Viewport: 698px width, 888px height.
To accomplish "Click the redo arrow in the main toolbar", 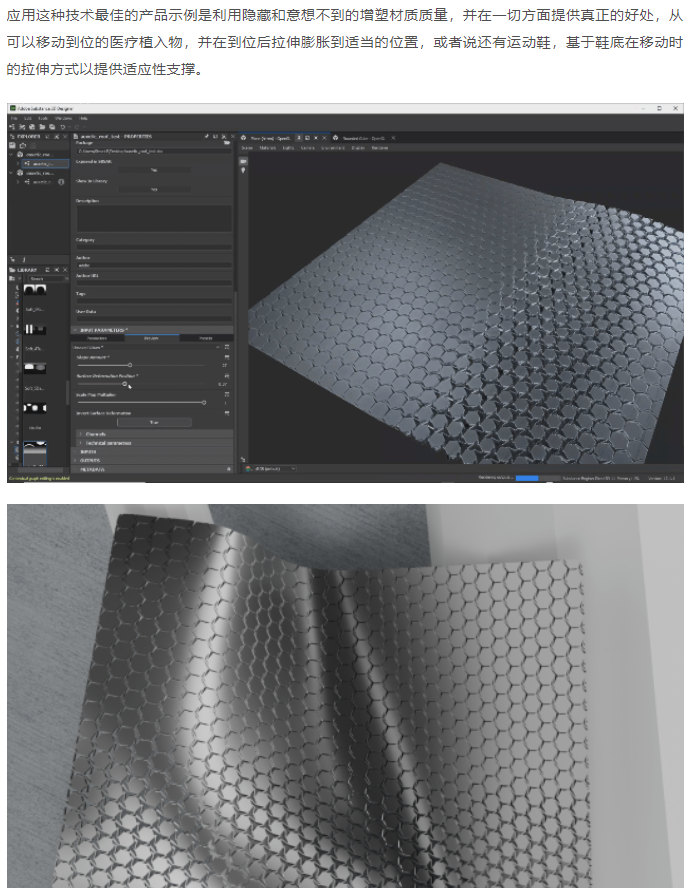I will [x=77, y=127].
